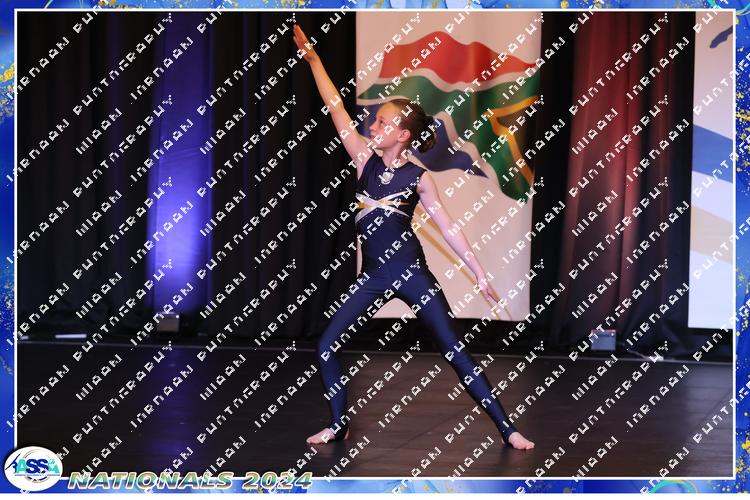Click the floor stage light at left
The image size is (750, 500).
168,324
